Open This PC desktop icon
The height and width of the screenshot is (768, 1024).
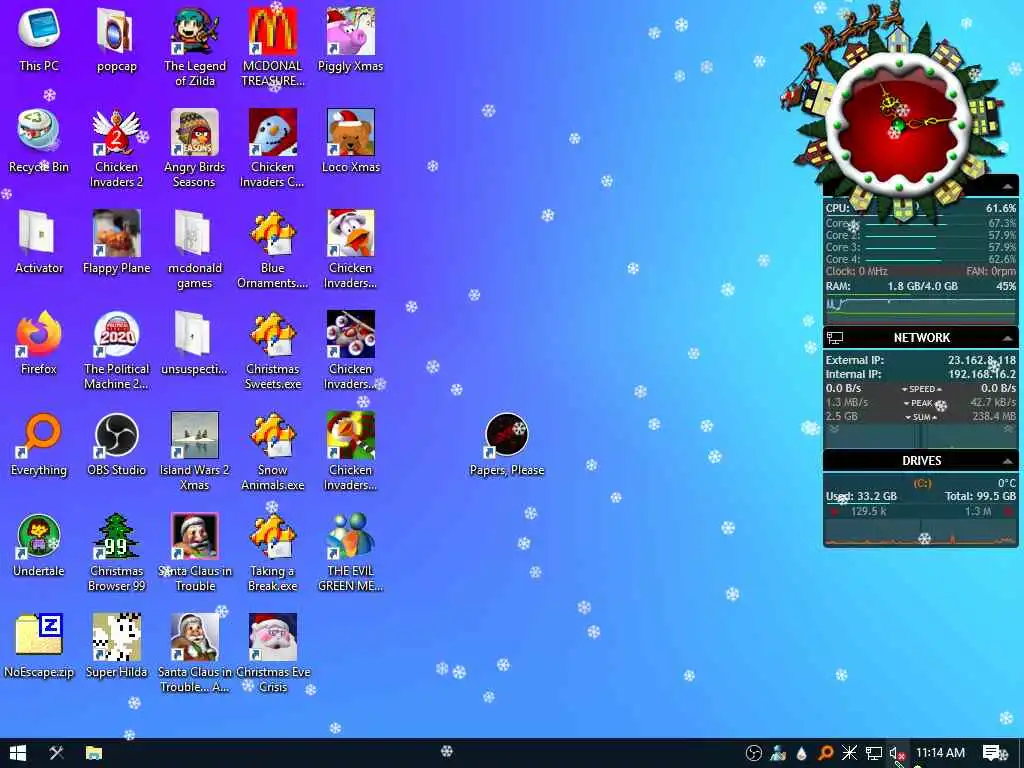click(39, 39)
